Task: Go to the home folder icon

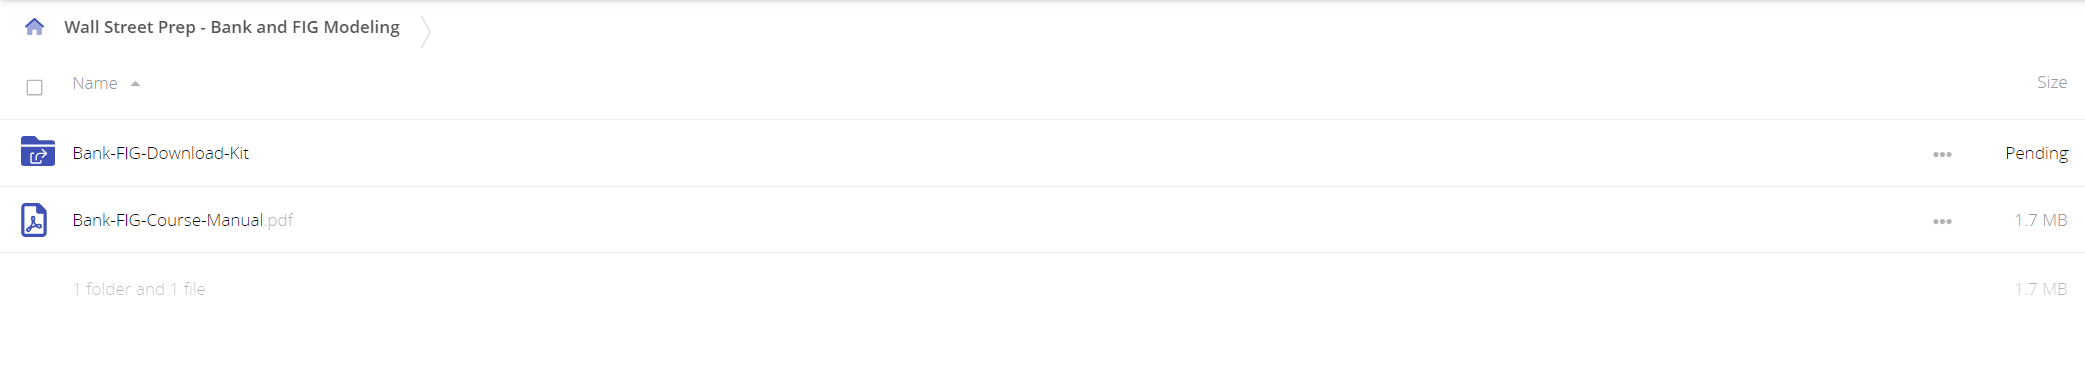Action: coord(34,27)
